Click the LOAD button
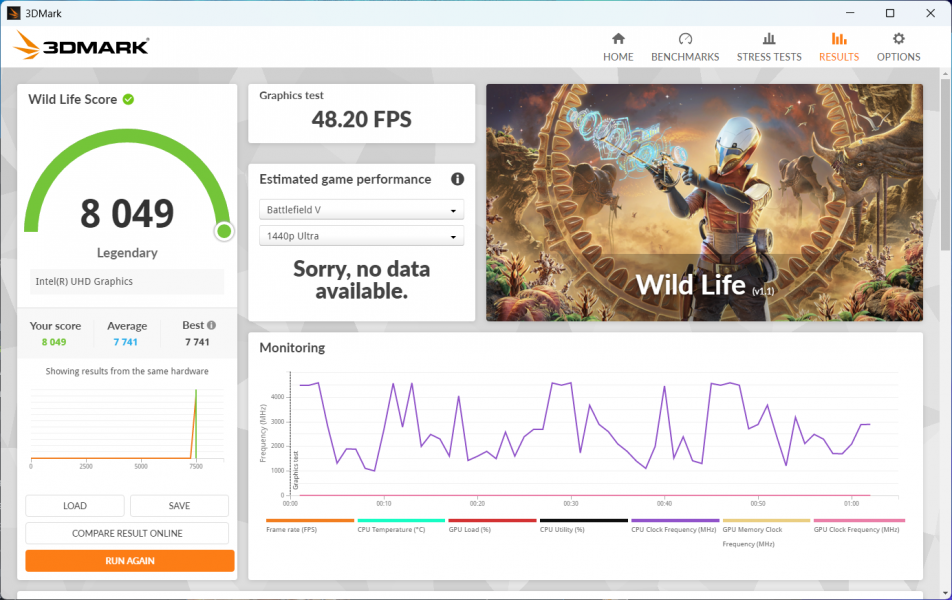 [x=75, y=506]
